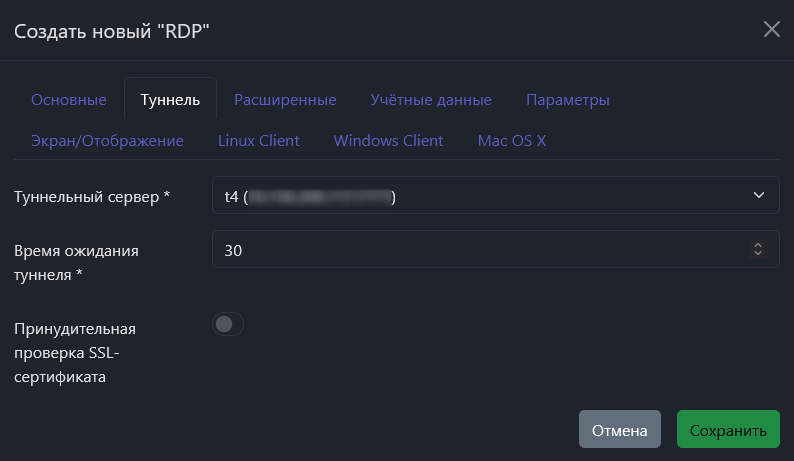This screenshot has height=461, width=794.
Task: Click the Отмена button
Action: [619, 431]
